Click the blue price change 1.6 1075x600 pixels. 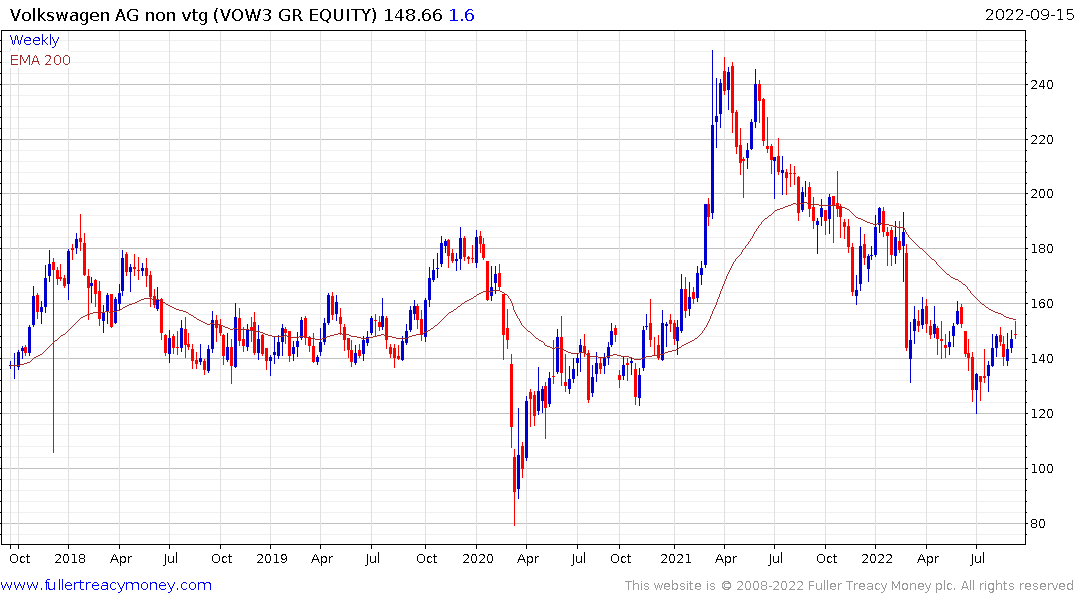pos(461,15)
